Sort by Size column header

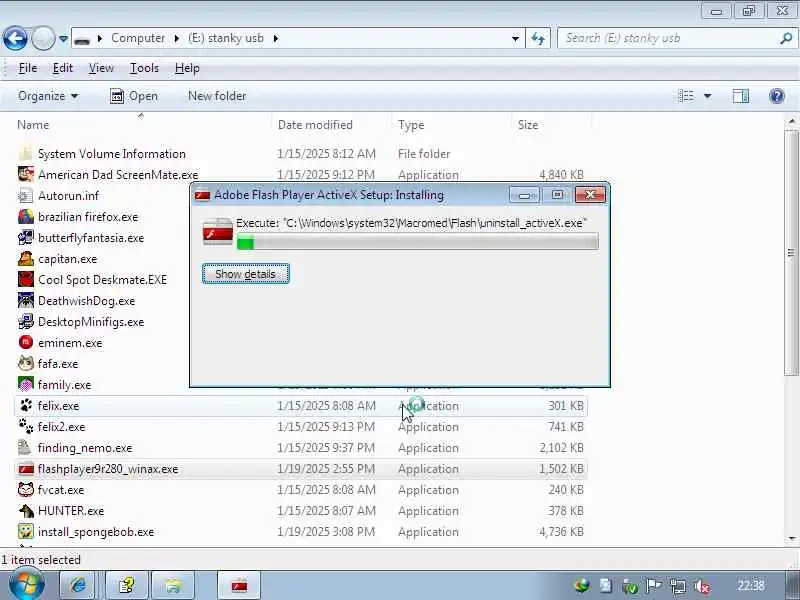click(x=528, y=125)
